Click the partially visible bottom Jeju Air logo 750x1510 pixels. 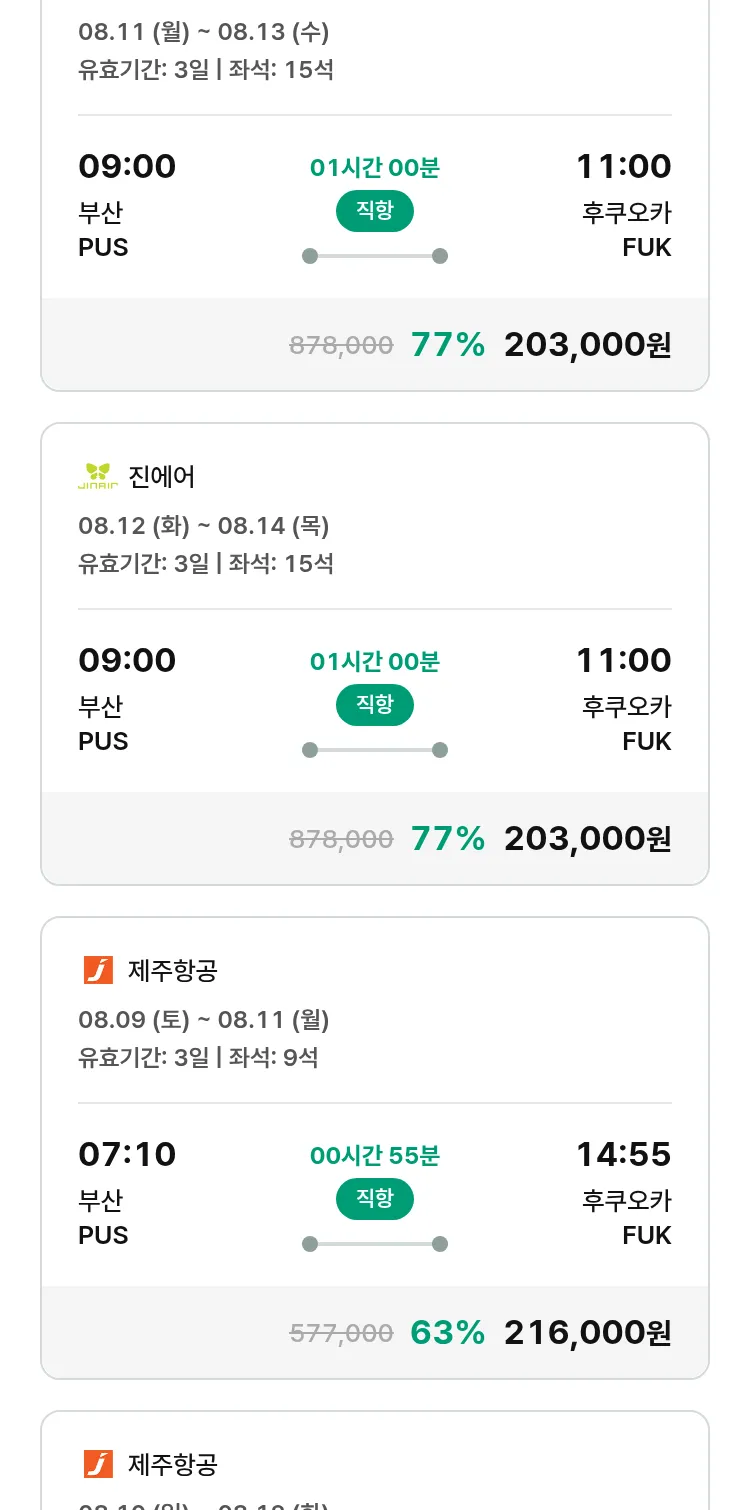(98, 1464)
